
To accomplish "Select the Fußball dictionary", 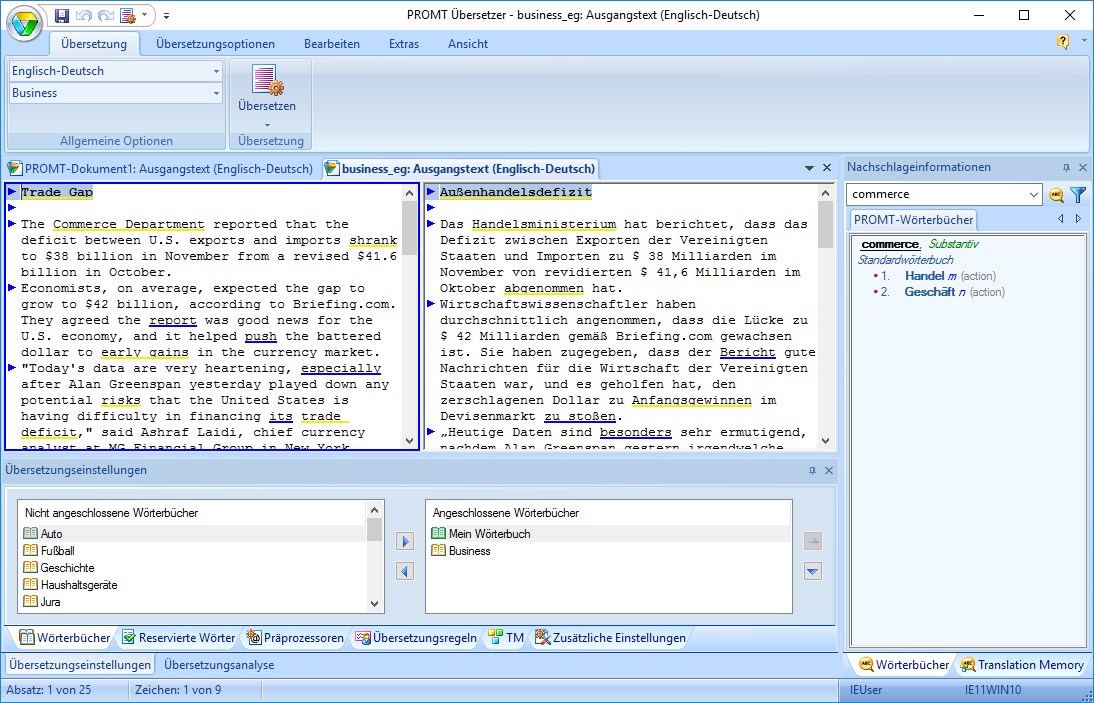I will click(193, 551).
